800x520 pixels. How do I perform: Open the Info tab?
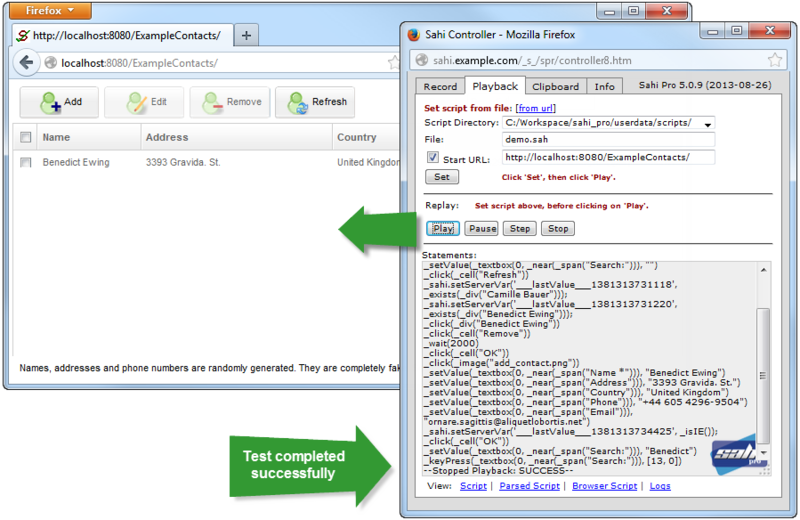point(604,86)
